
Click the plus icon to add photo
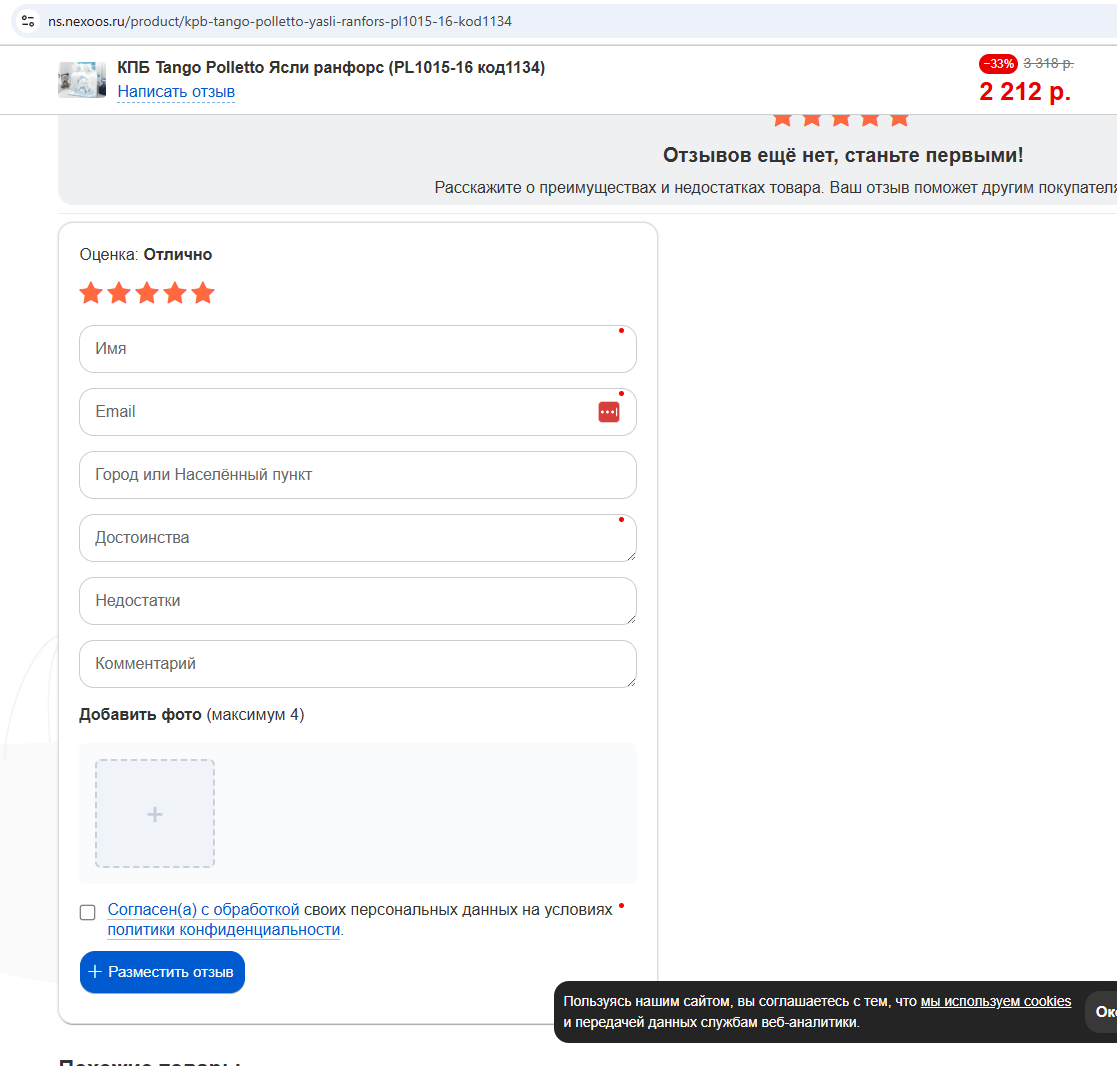pyautogui.click(x=155, y=814)
